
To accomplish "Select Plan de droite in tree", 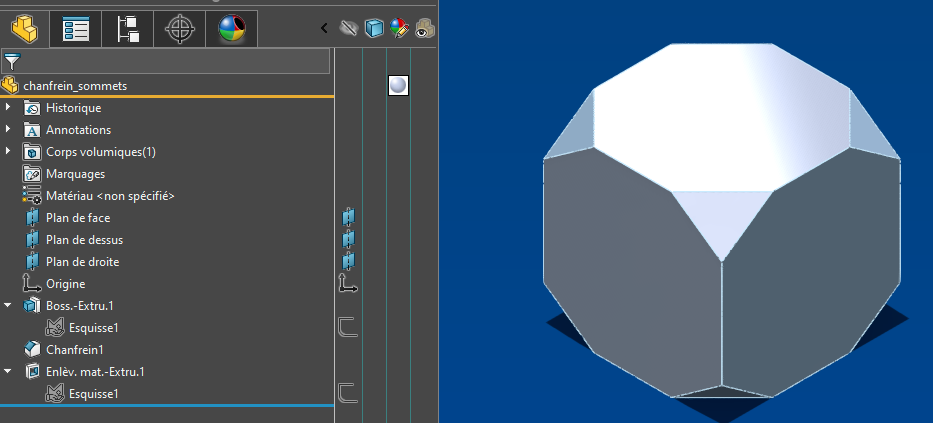I will click(x=83, y=262).
